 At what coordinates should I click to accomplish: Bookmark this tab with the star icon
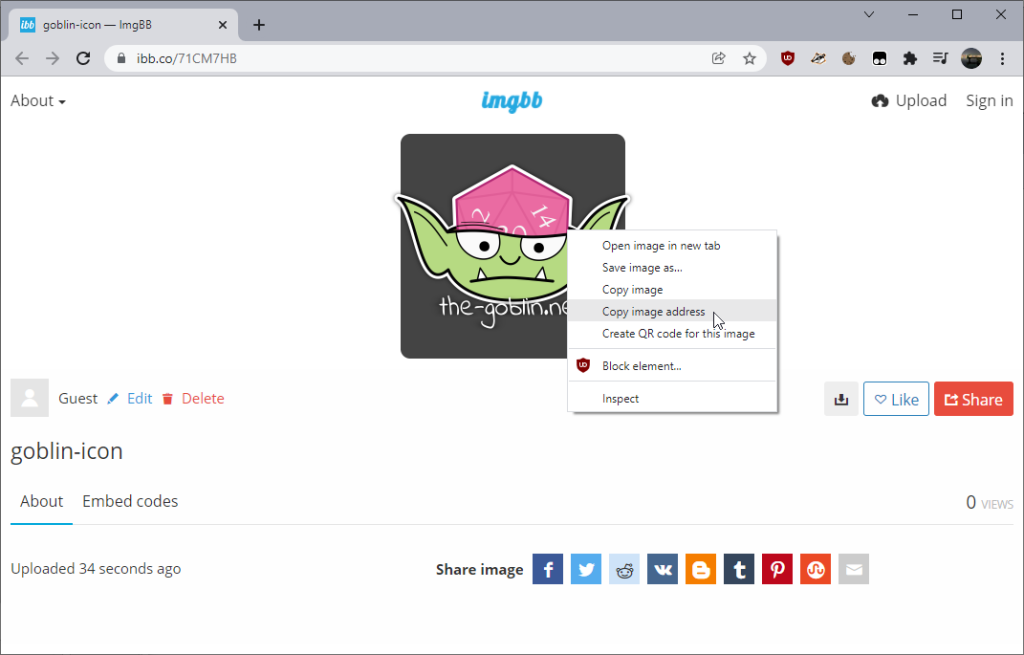click(x=750, y=58)
